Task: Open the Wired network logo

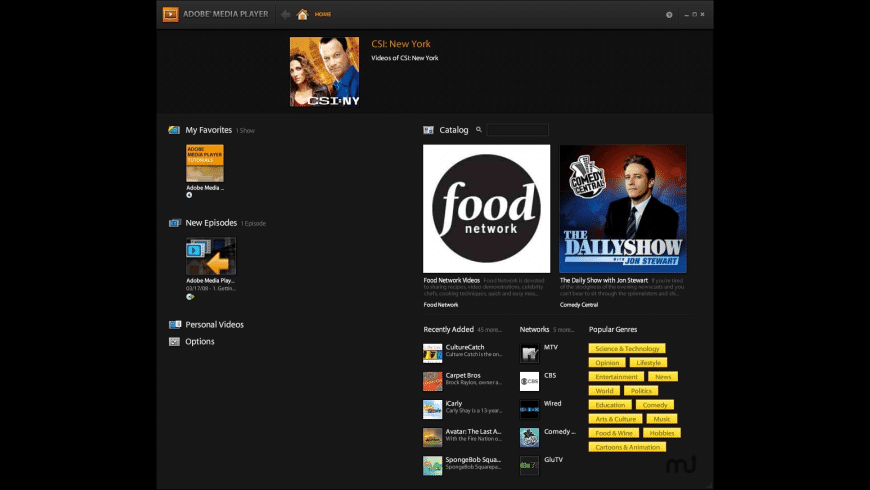Action: click(529, 410)
